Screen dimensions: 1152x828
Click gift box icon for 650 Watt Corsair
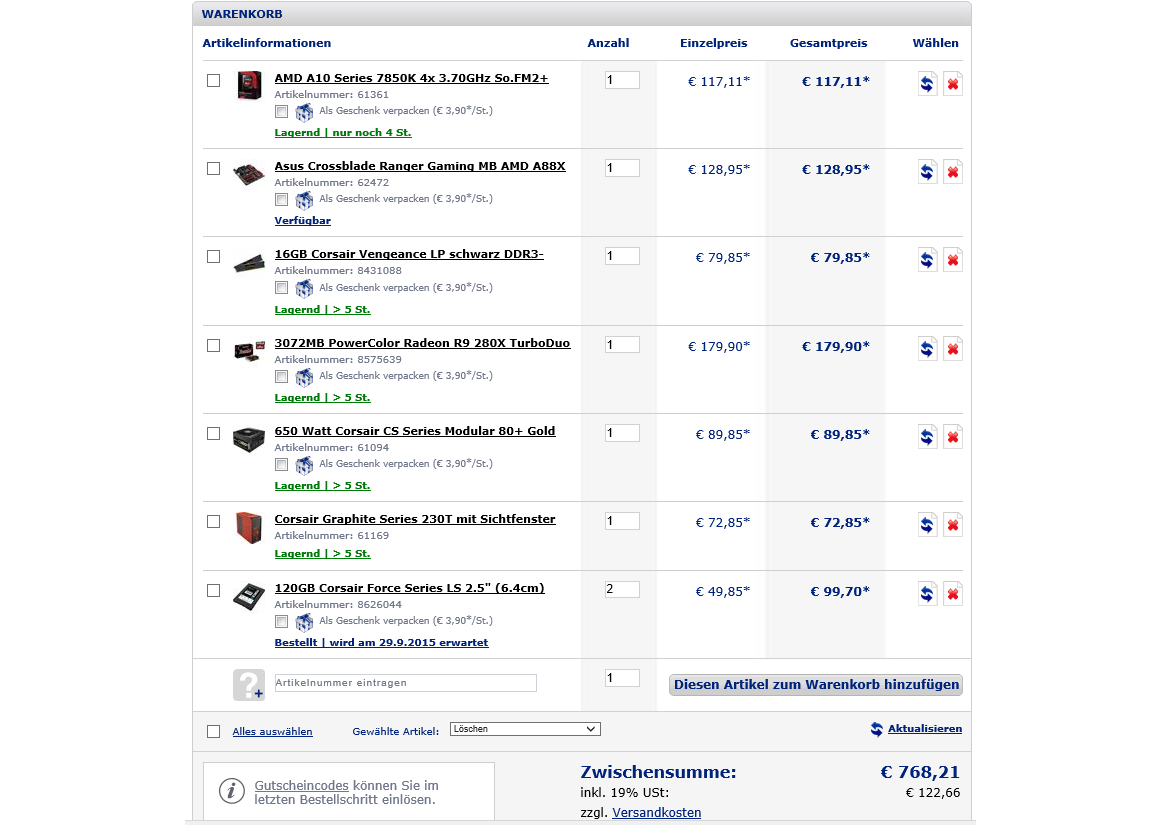click(x=304, y=465)
